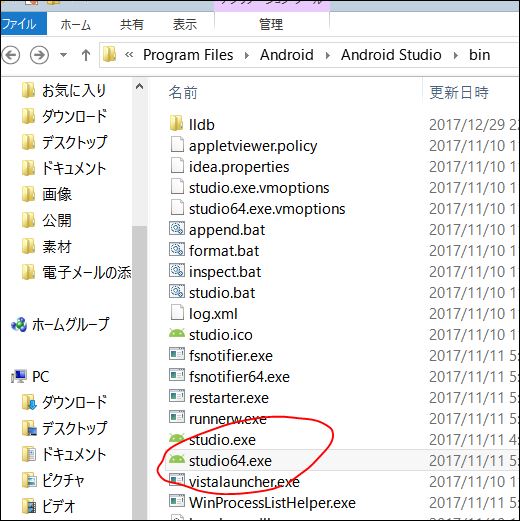
Task: Show hidden breadcrumb path chevron
Action: point(129,55)
